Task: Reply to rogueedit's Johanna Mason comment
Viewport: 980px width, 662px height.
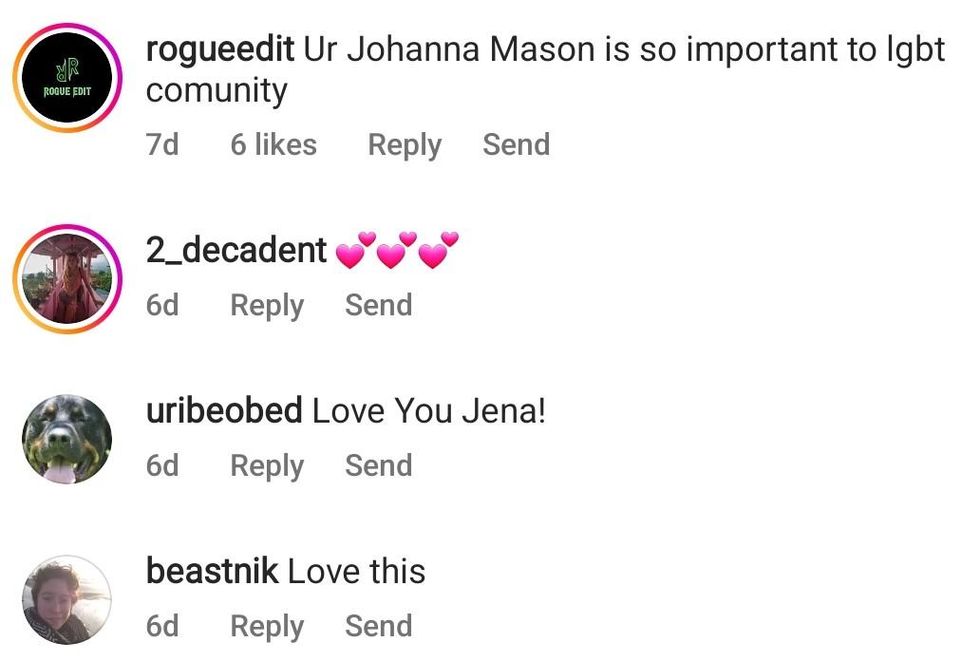Action: (404, 145)
